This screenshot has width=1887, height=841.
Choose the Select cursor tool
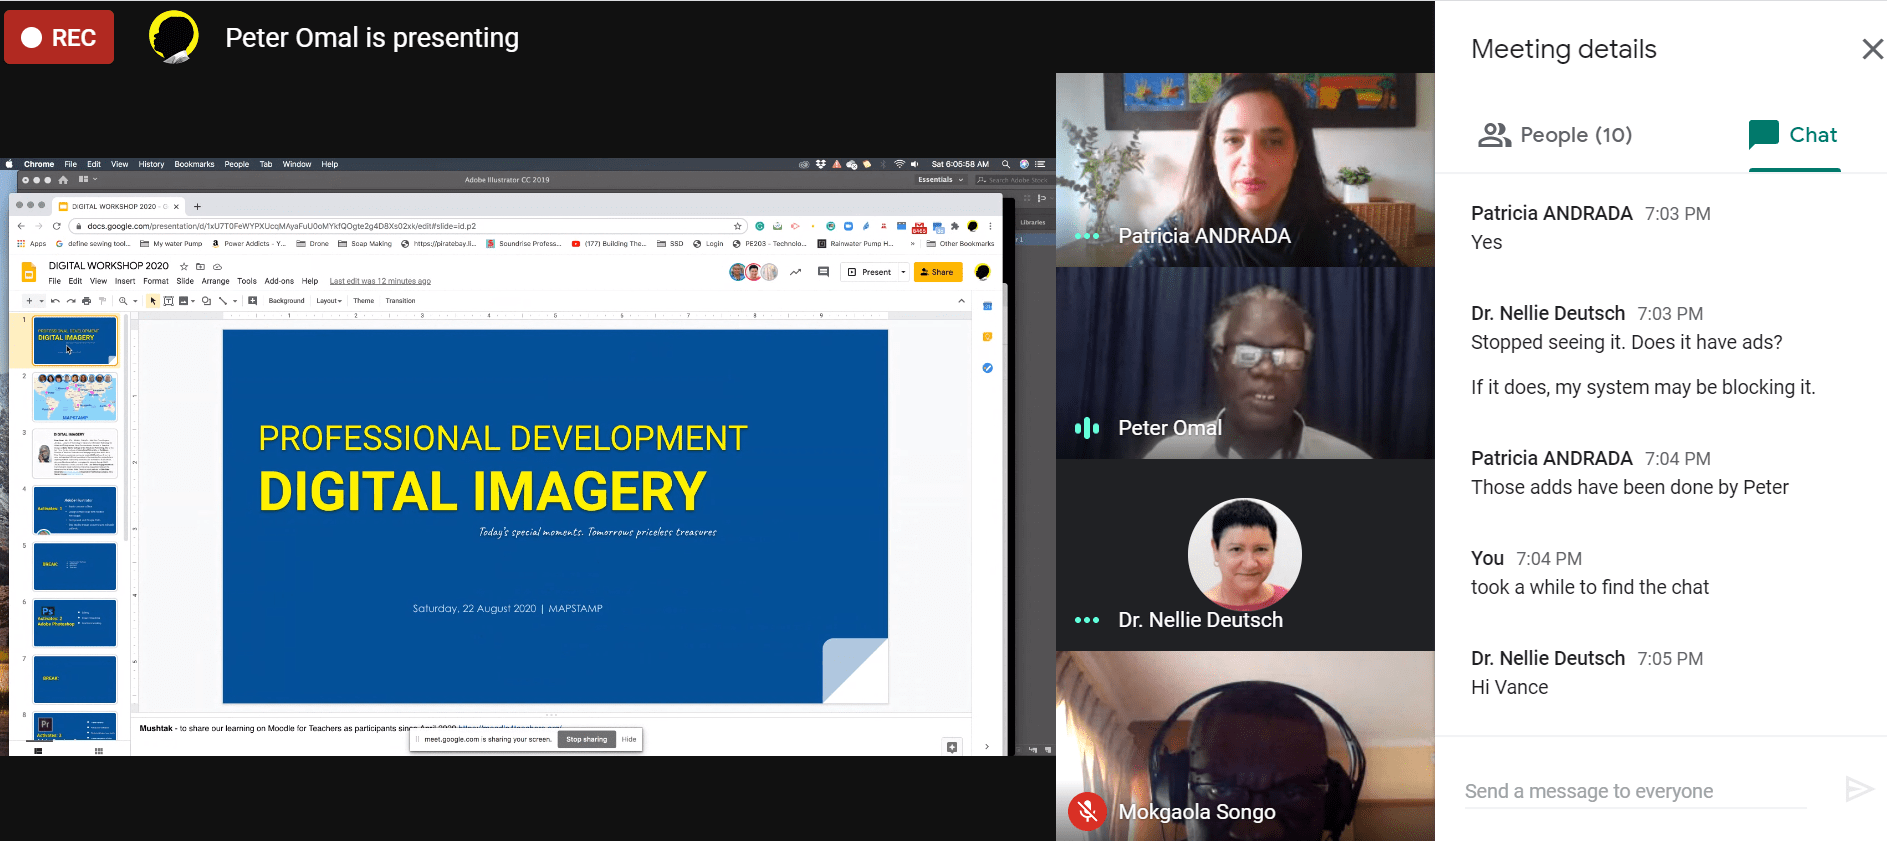click(x=153, y=301)
